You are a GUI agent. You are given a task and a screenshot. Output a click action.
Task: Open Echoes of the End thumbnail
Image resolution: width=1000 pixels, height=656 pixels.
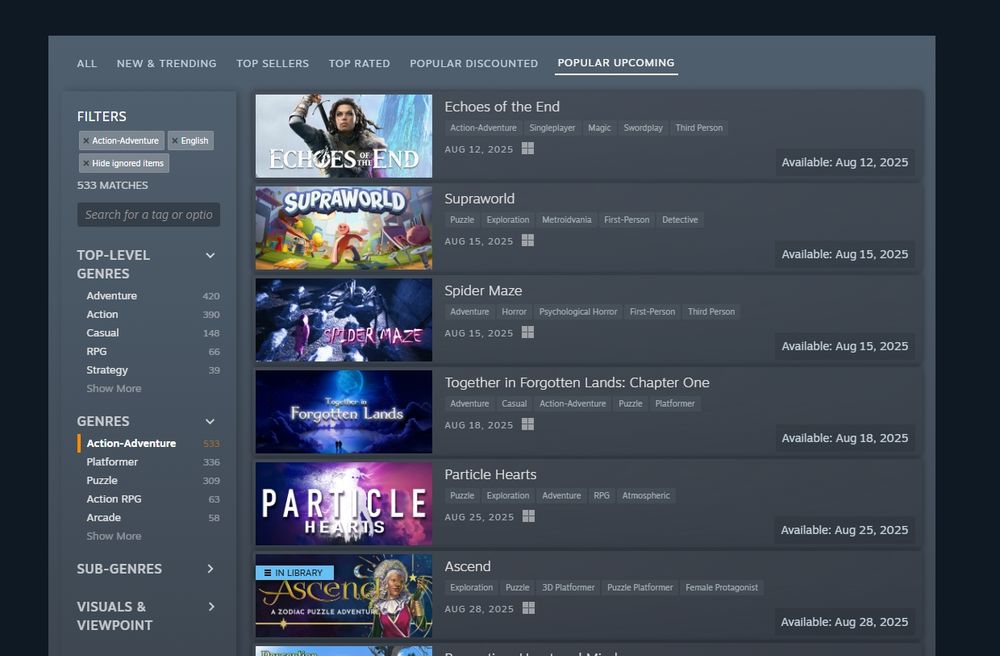click(344, 136)
